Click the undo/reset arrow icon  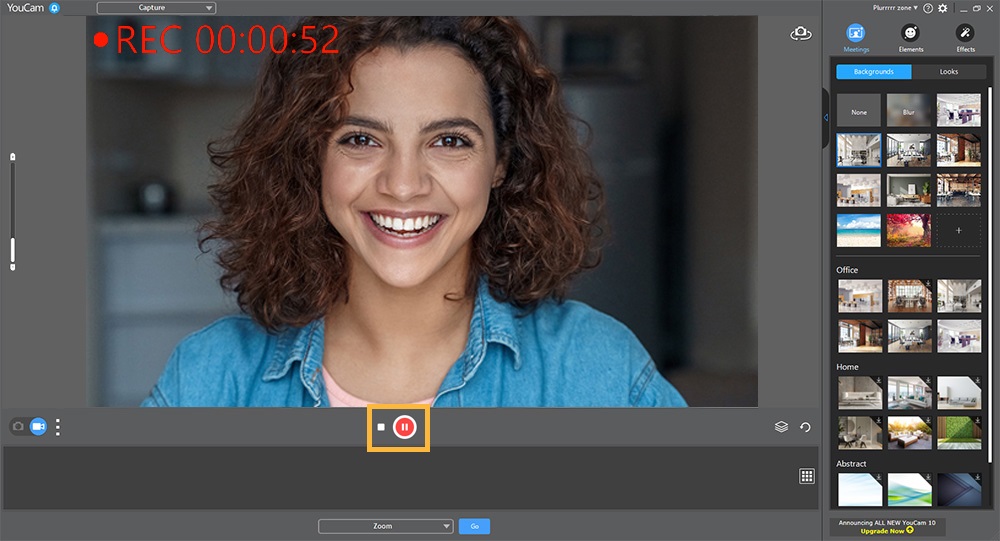805,427
